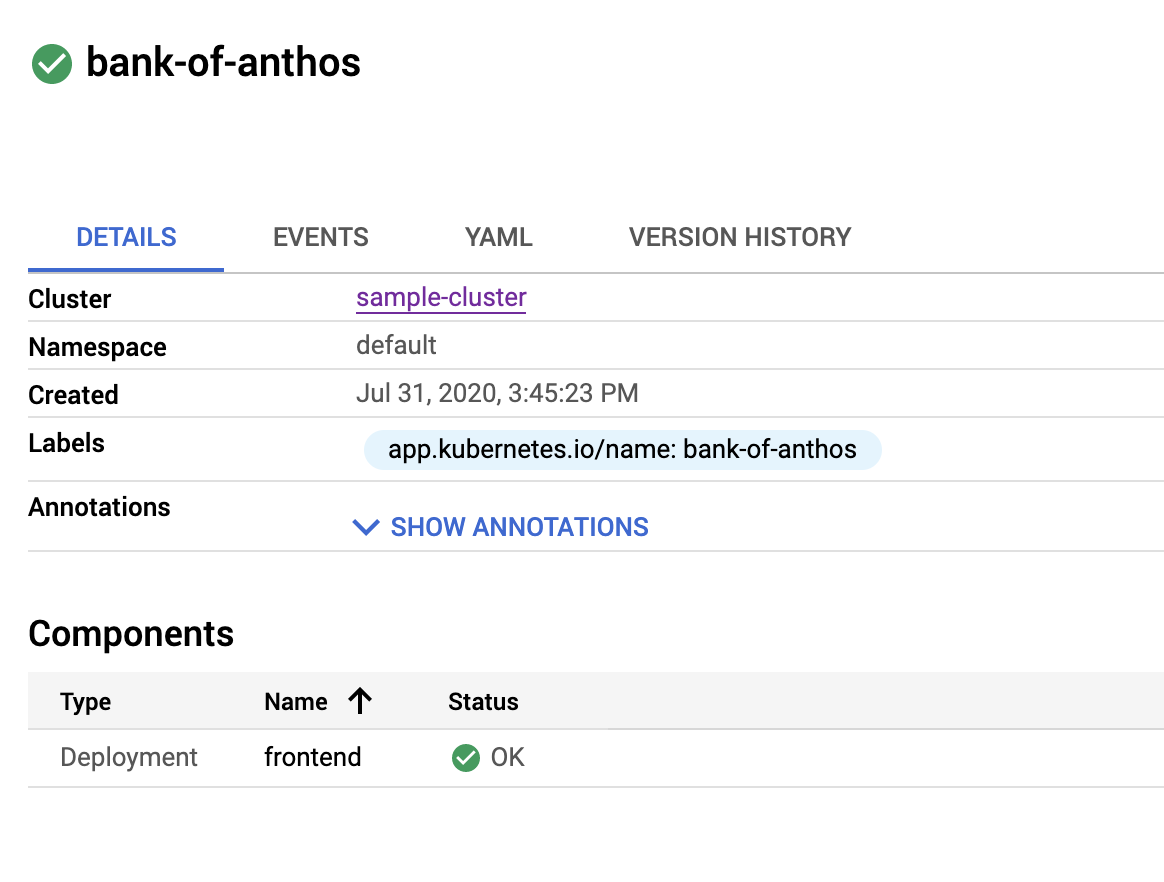View the YAML tab
The image size is (1164, 882).
pyautogui.click(x=498, y=238)
